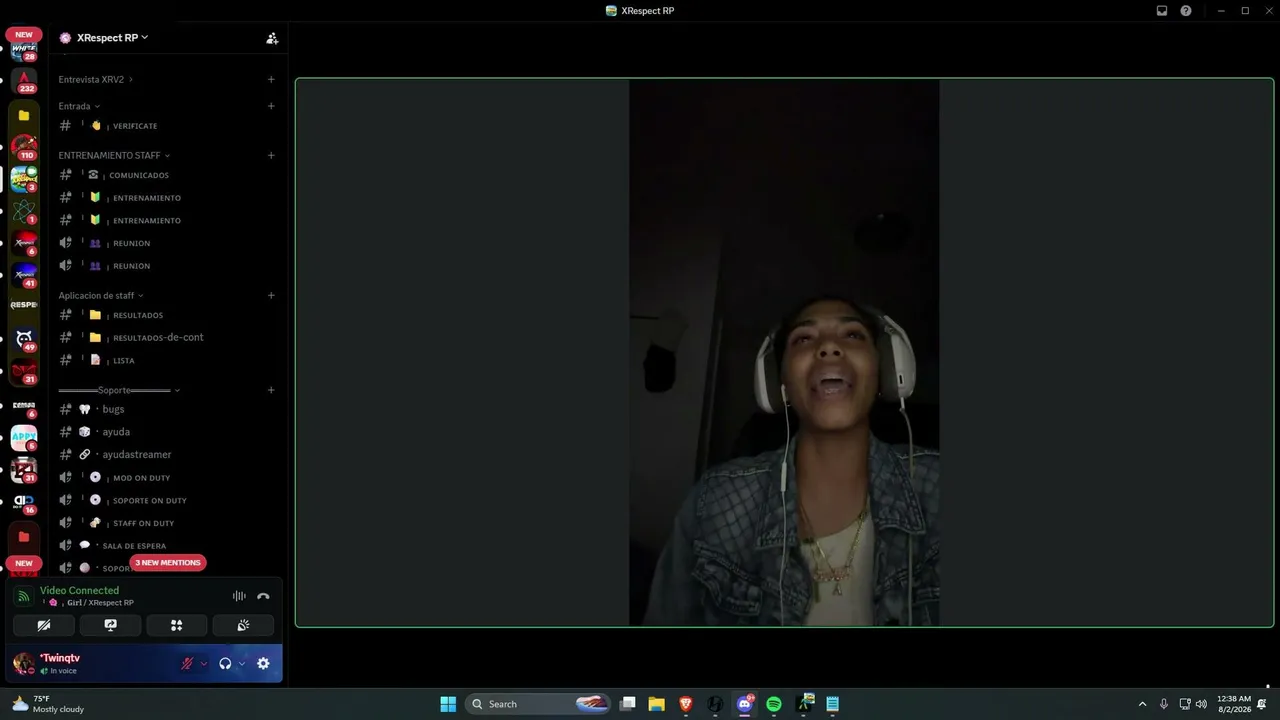
Task: Jump to the 3 NEW MENTIONS
Action: (x=168, y=563)
